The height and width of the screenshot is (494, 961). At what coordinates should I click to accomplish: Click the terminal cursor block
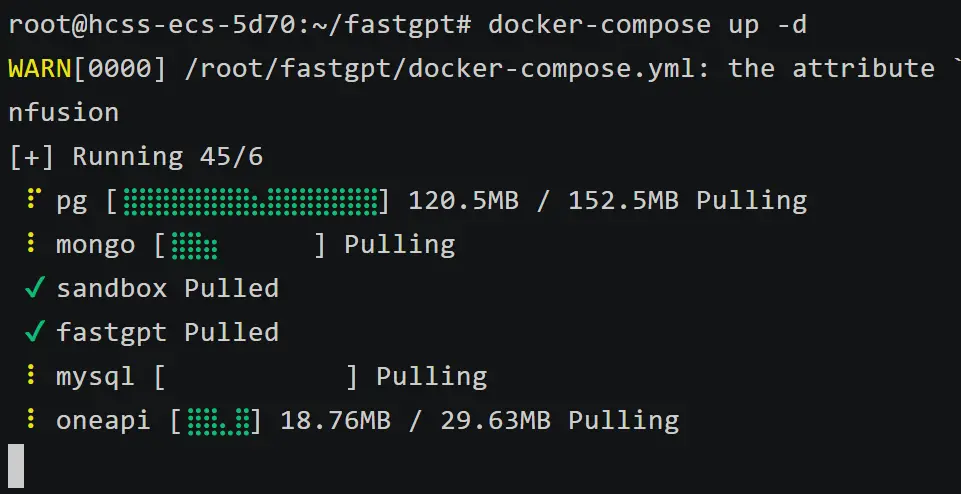point(15,465)
